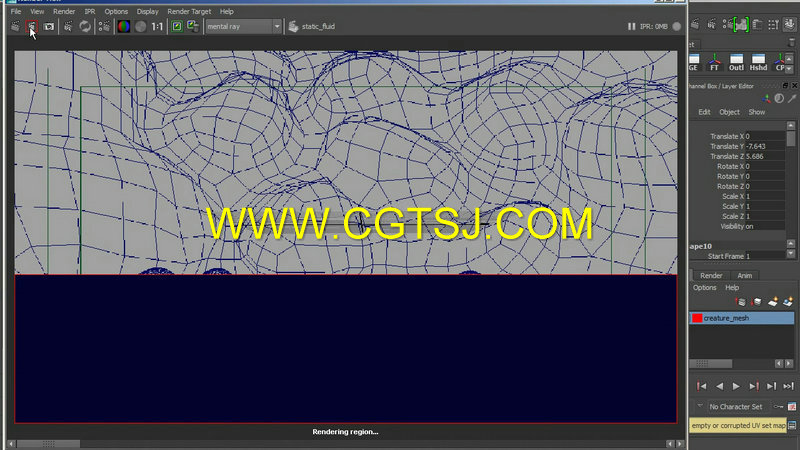Open the Channel Box Edit menu
The width and height of the screenshot is (800, 450).
[x=704, y=112]
